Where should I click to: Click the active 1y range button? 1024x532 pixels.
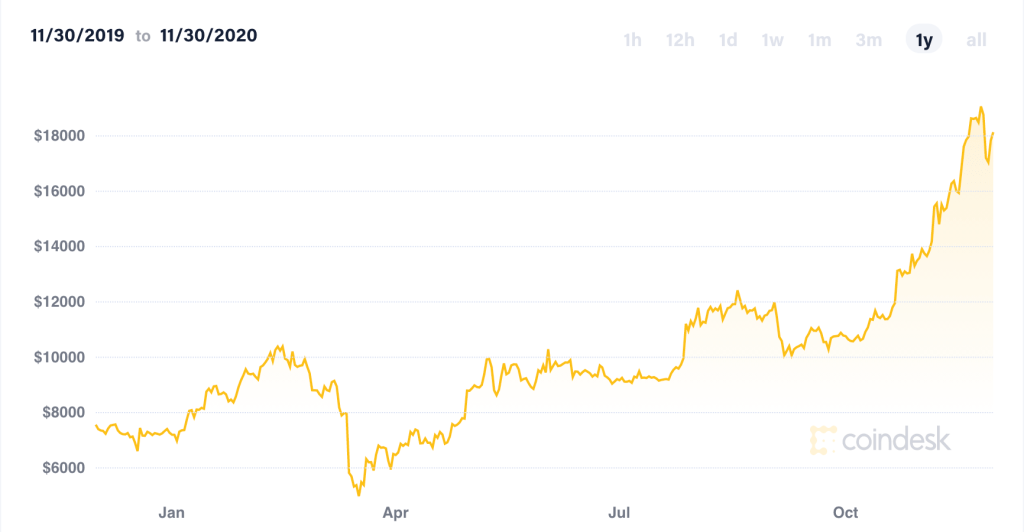[924, 40]
